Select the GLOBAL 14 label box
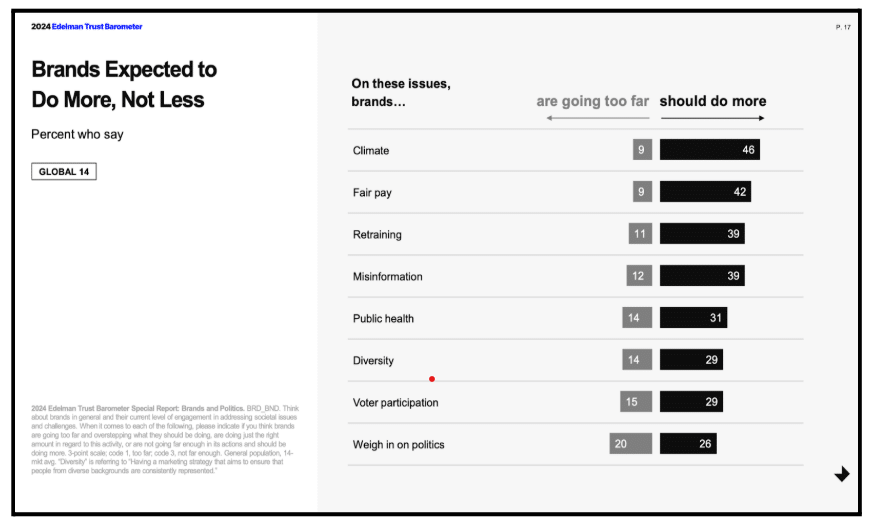 tap(64, 171)
